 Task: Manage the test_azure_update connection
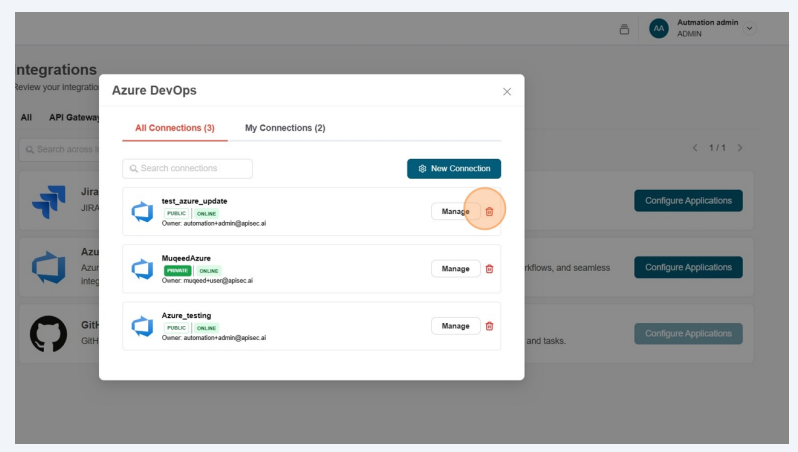455,211
